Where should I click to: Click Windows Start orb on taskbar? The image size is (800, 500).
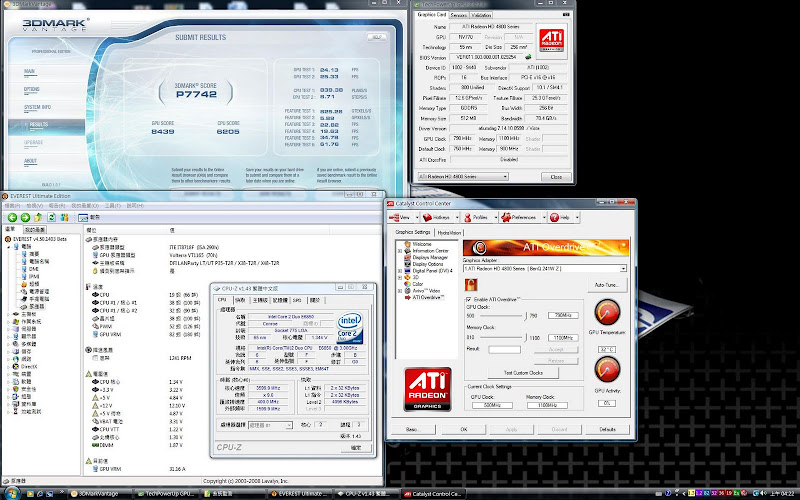pos(11,493)
